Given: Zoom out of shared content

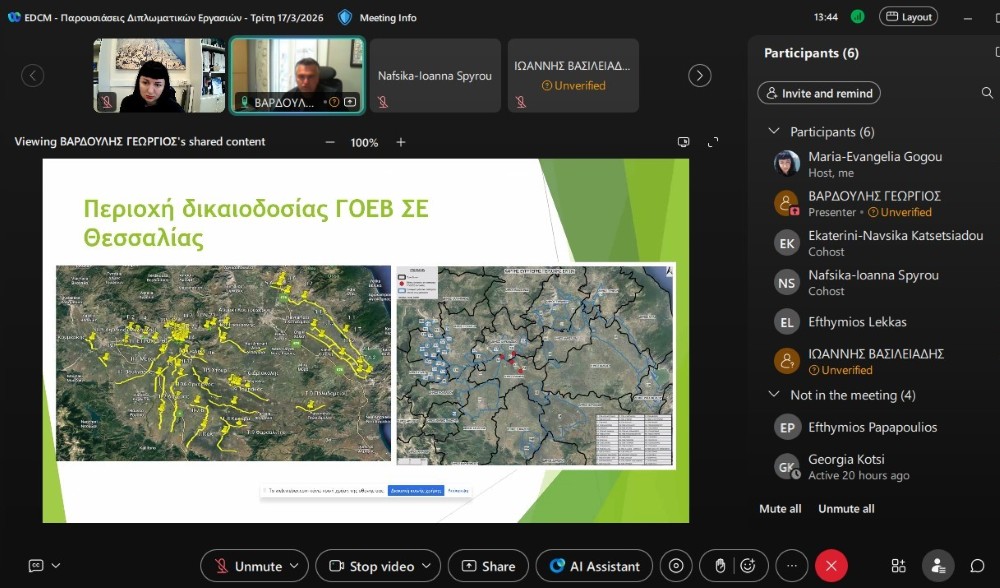Looking at the screenshot, I should click(x=330, y=142).
